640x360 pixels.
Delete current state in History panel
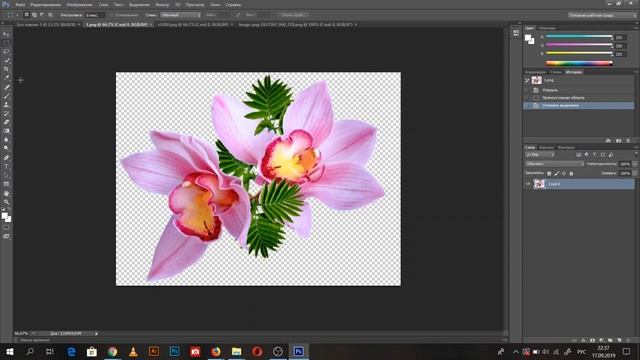(x=628, y=140)
